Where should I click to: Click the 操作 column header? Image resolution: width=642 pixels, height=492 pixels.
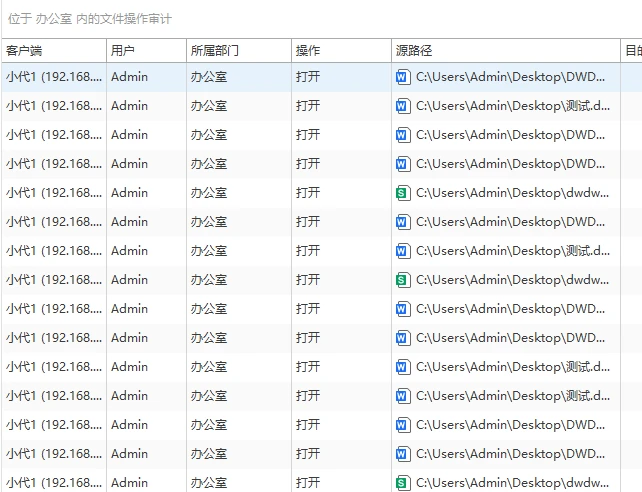[x=341, y=51]
